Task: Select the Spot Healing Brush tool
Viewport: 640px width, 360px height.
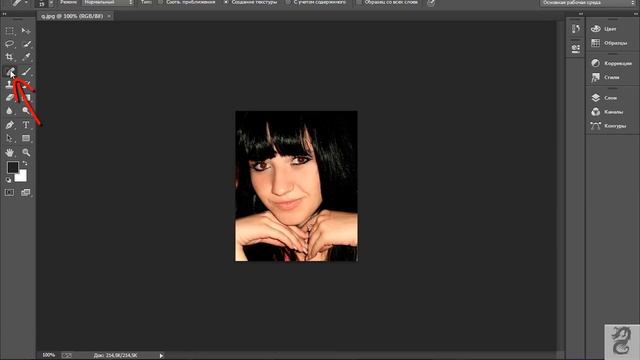Action: (x=9, y=72)
